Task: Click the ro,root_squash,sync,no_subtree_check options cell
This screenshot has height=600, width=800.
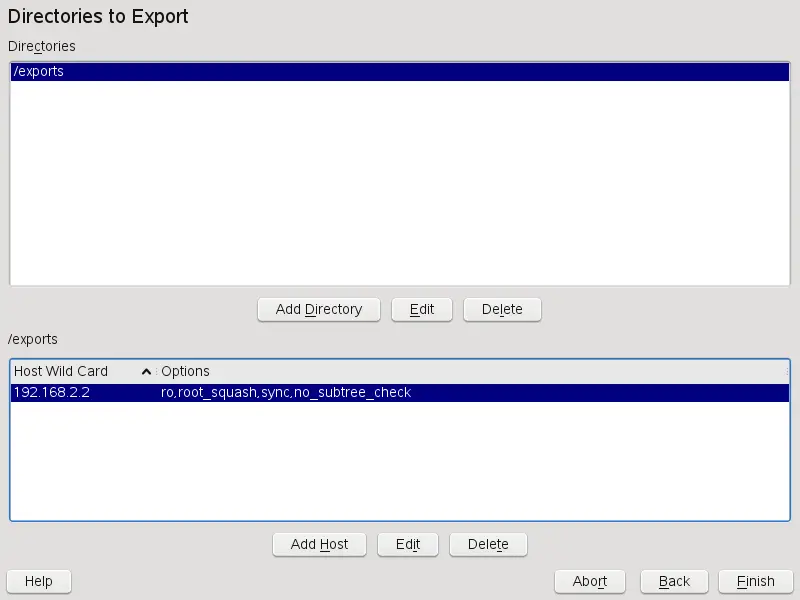Action: (x=285, y=392)
